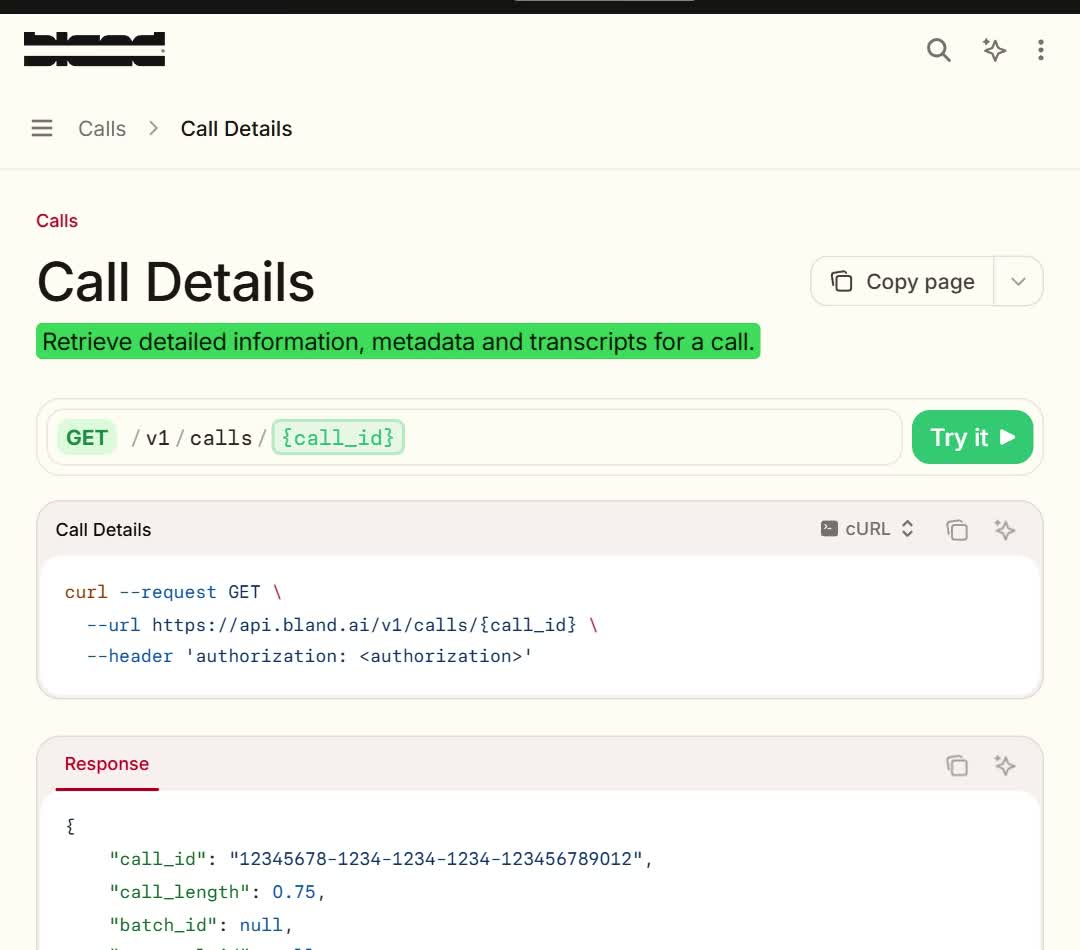Open the AI assistant sparkle icon in header

point(994,50)
